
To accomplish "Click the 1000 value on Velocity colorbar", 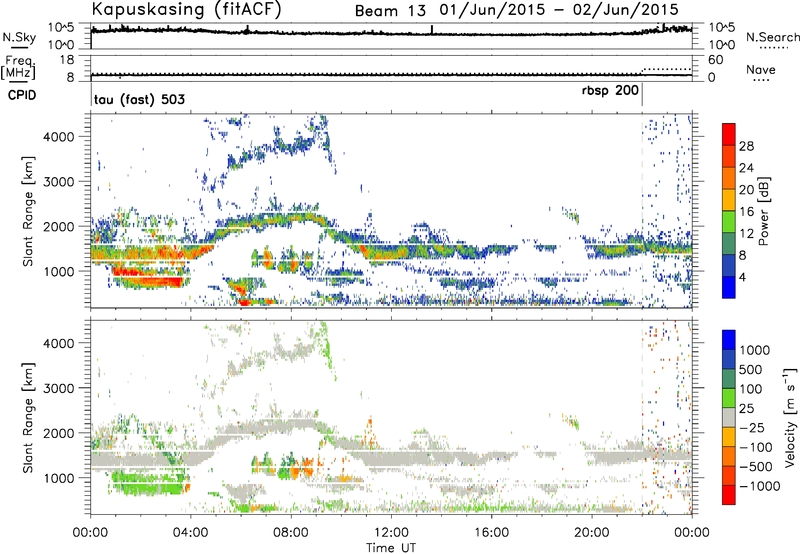I will click(755, 350).
